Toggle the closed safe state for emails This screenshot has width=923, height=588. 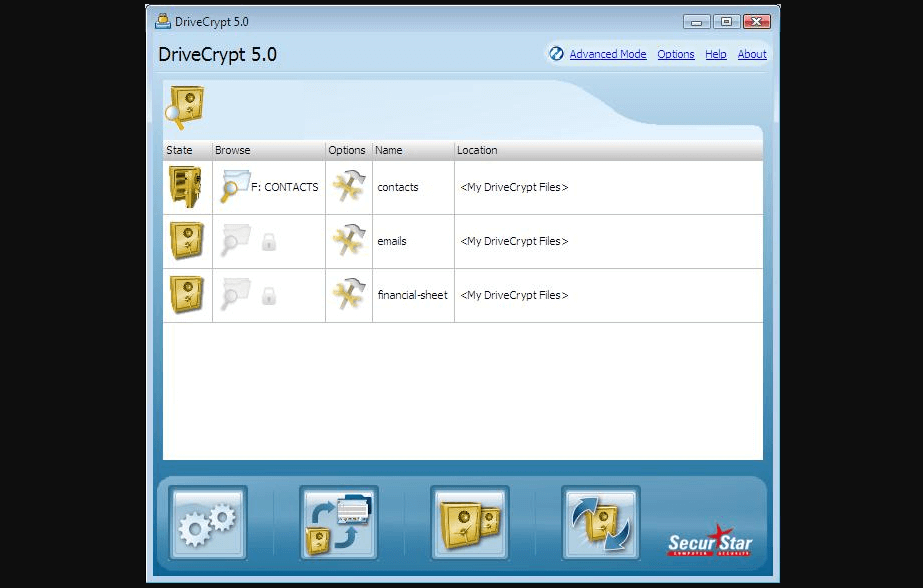[x=186, y=241]
